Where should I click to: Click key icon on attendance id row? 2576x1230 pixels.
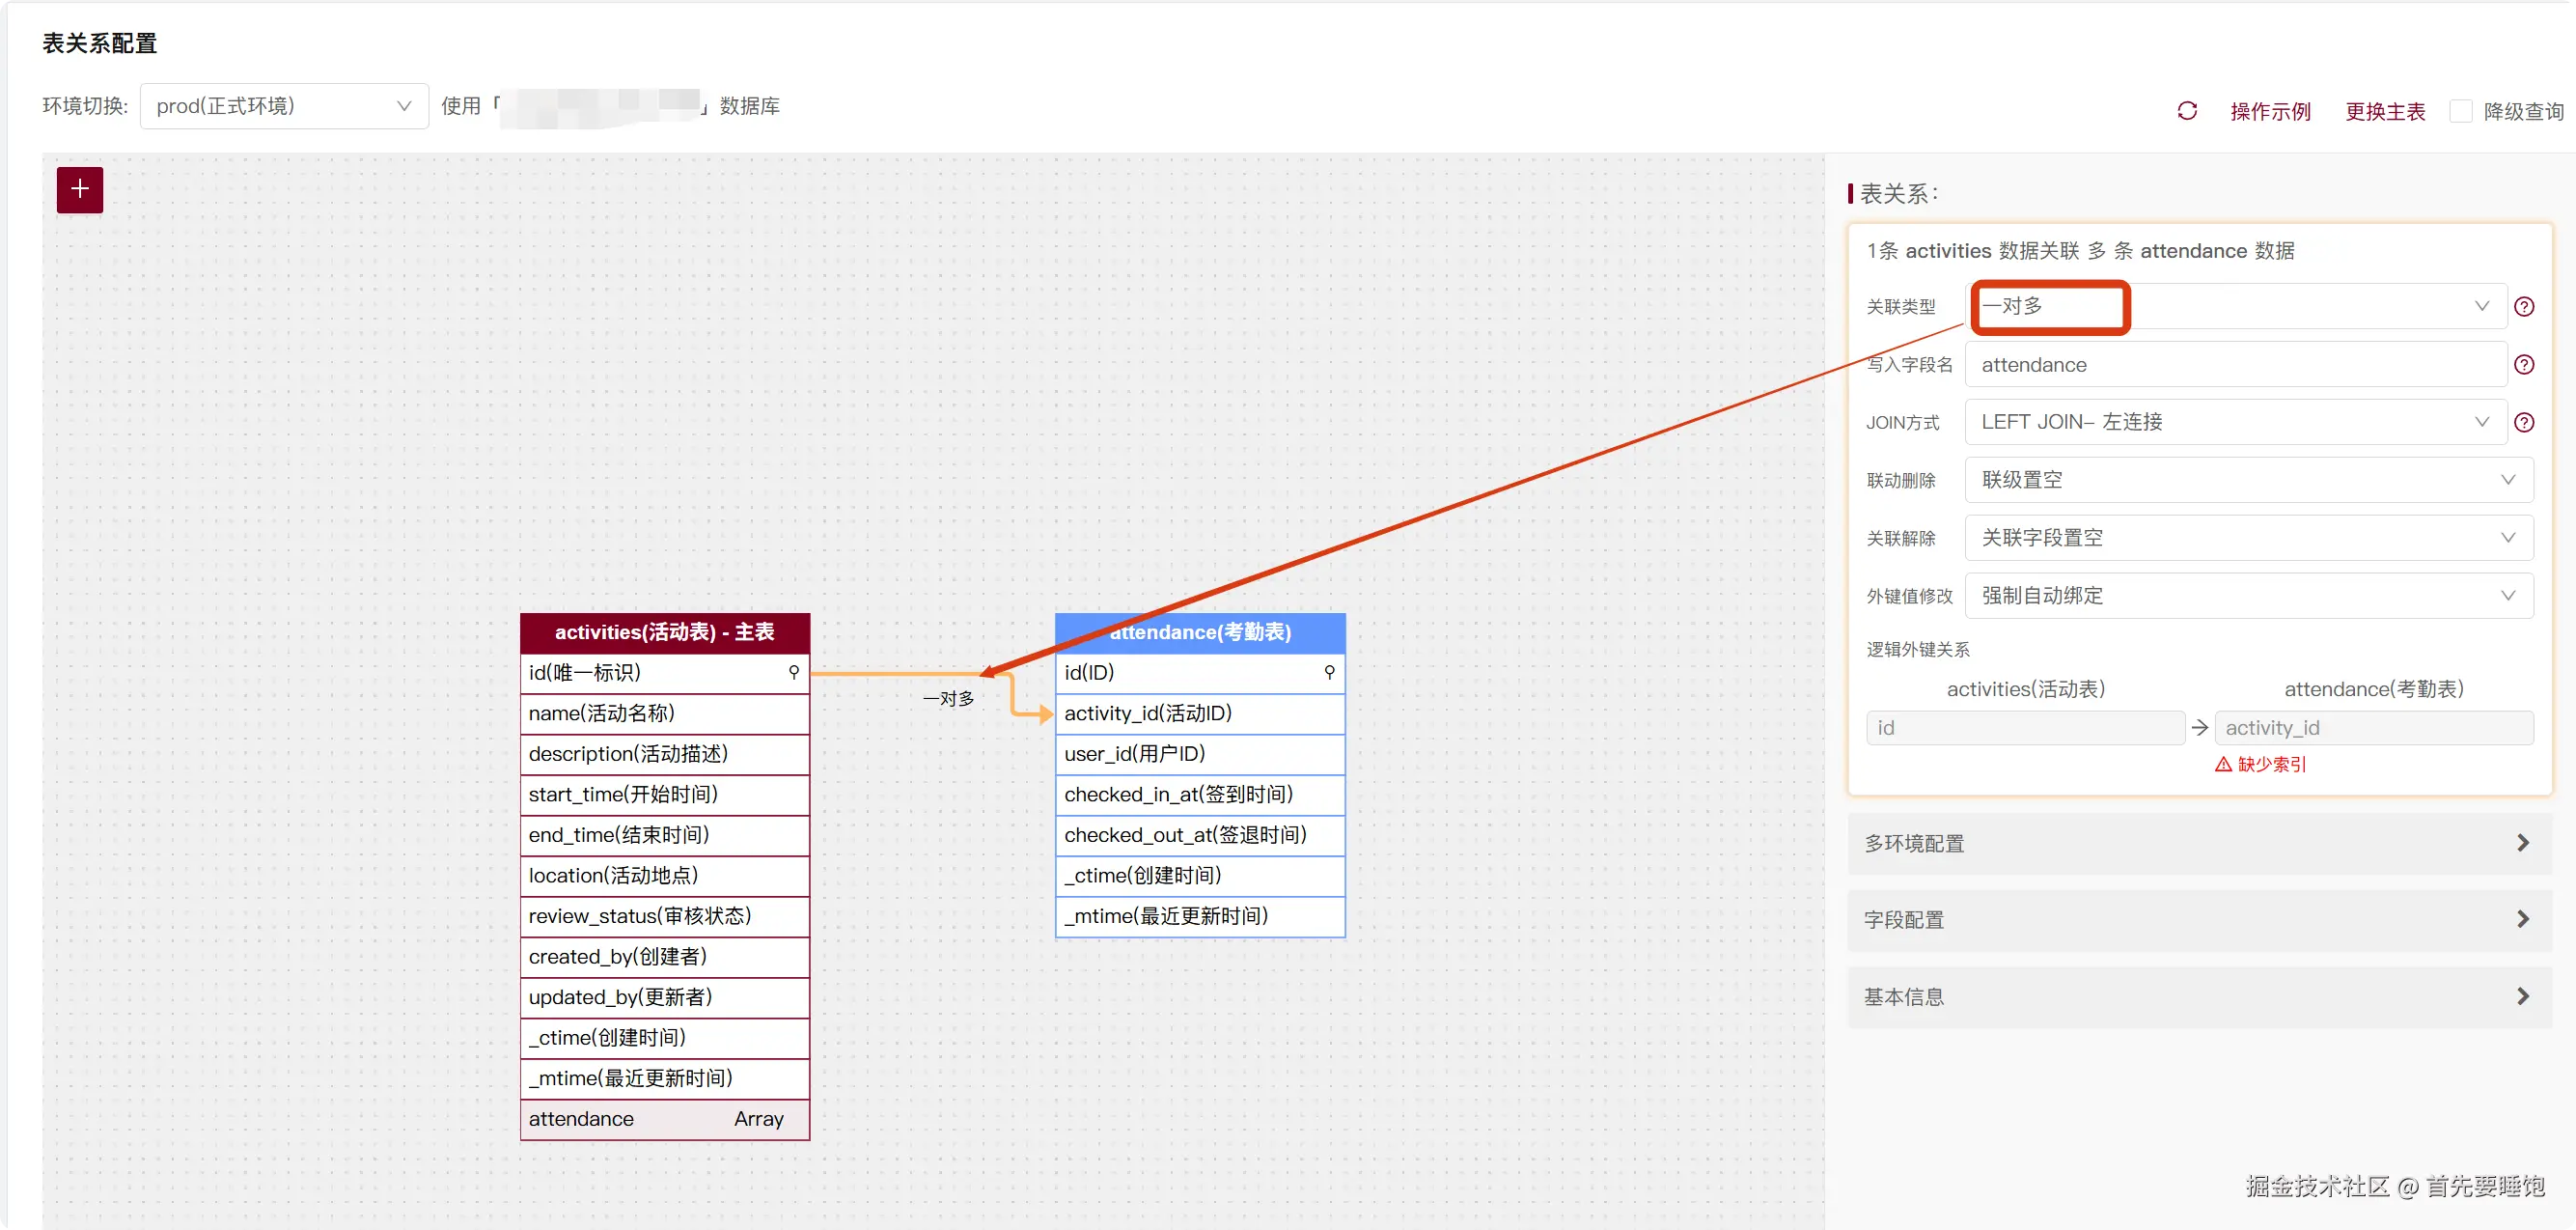tap(1329, 672)
